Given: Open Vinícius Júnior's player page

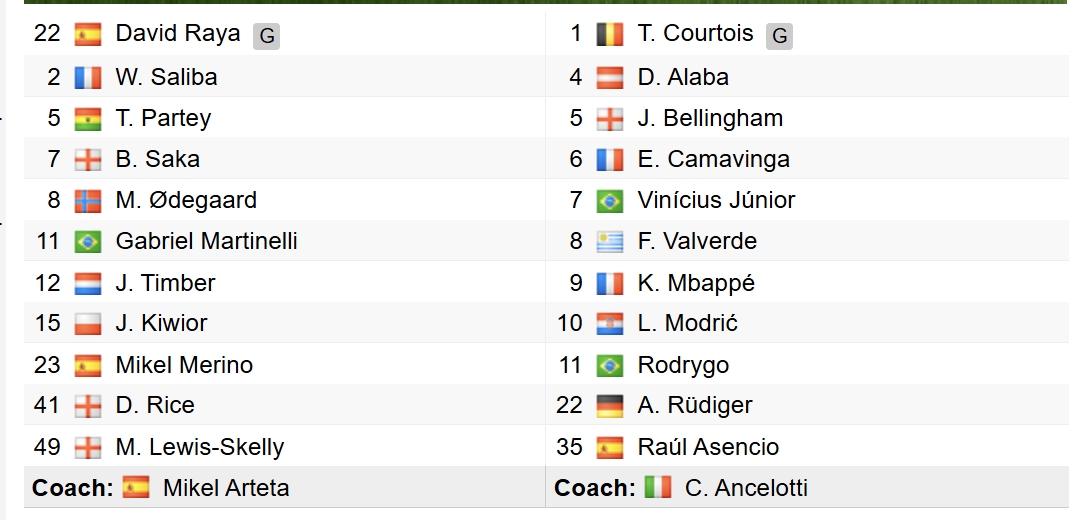Looking at the screenshot, I should click(716, 200).
